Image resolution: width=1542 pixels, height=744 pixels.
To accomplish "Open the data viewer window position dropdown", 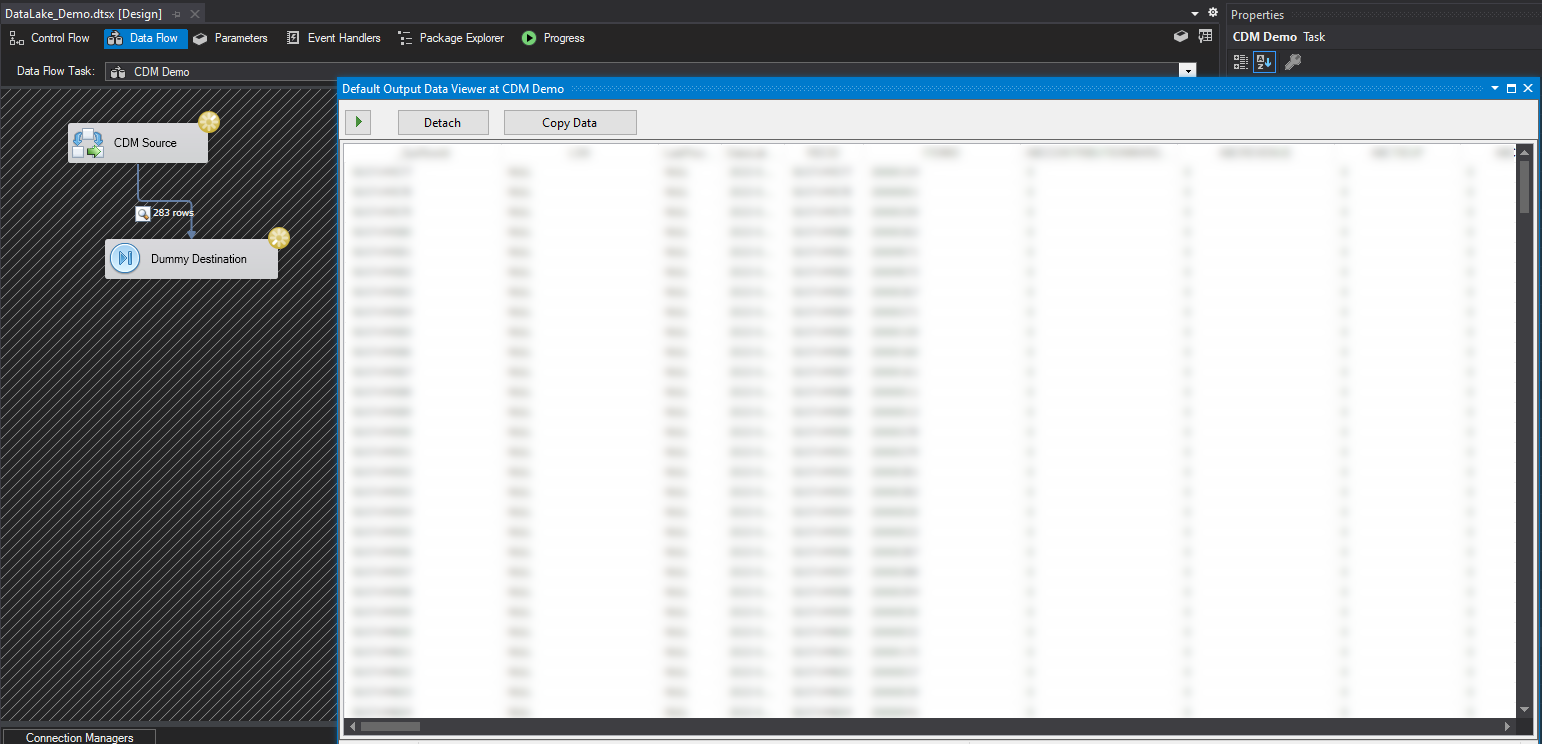I will 1495,88.
